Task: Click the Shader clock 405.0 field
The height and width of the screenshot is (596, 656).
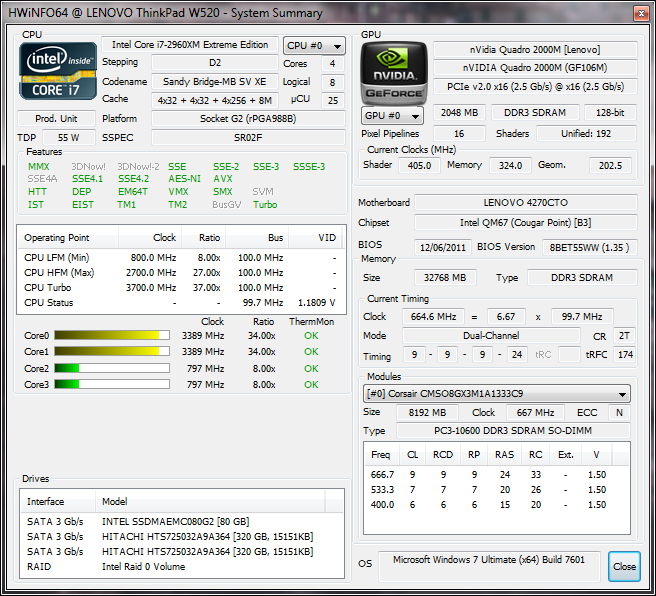Action: [x=419, y=166]
